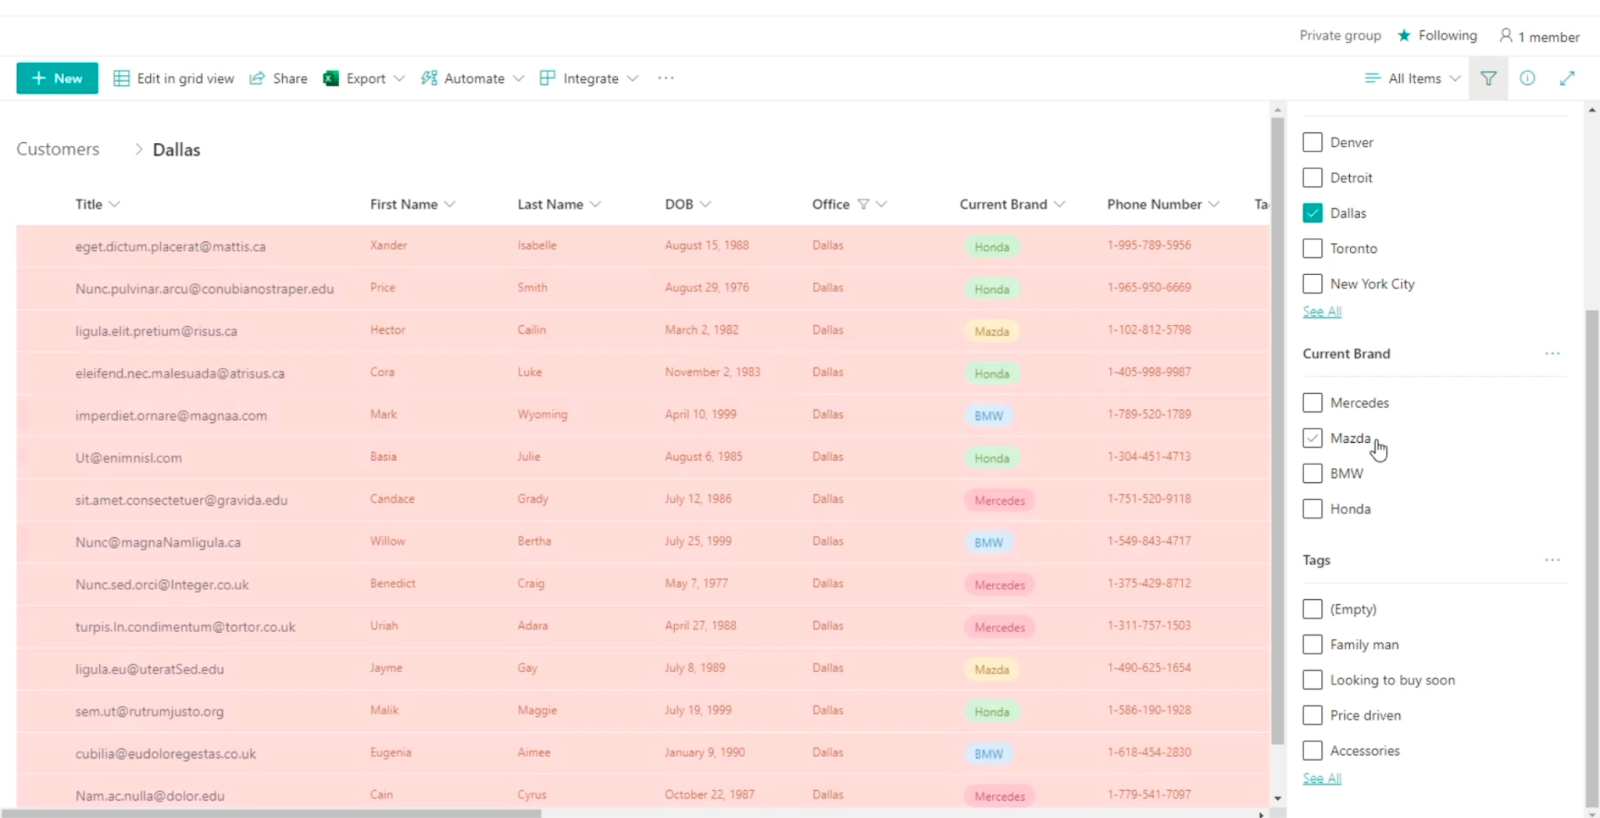Check the Accessories tag filter
1600x818 pixels.
[1312, 750]
